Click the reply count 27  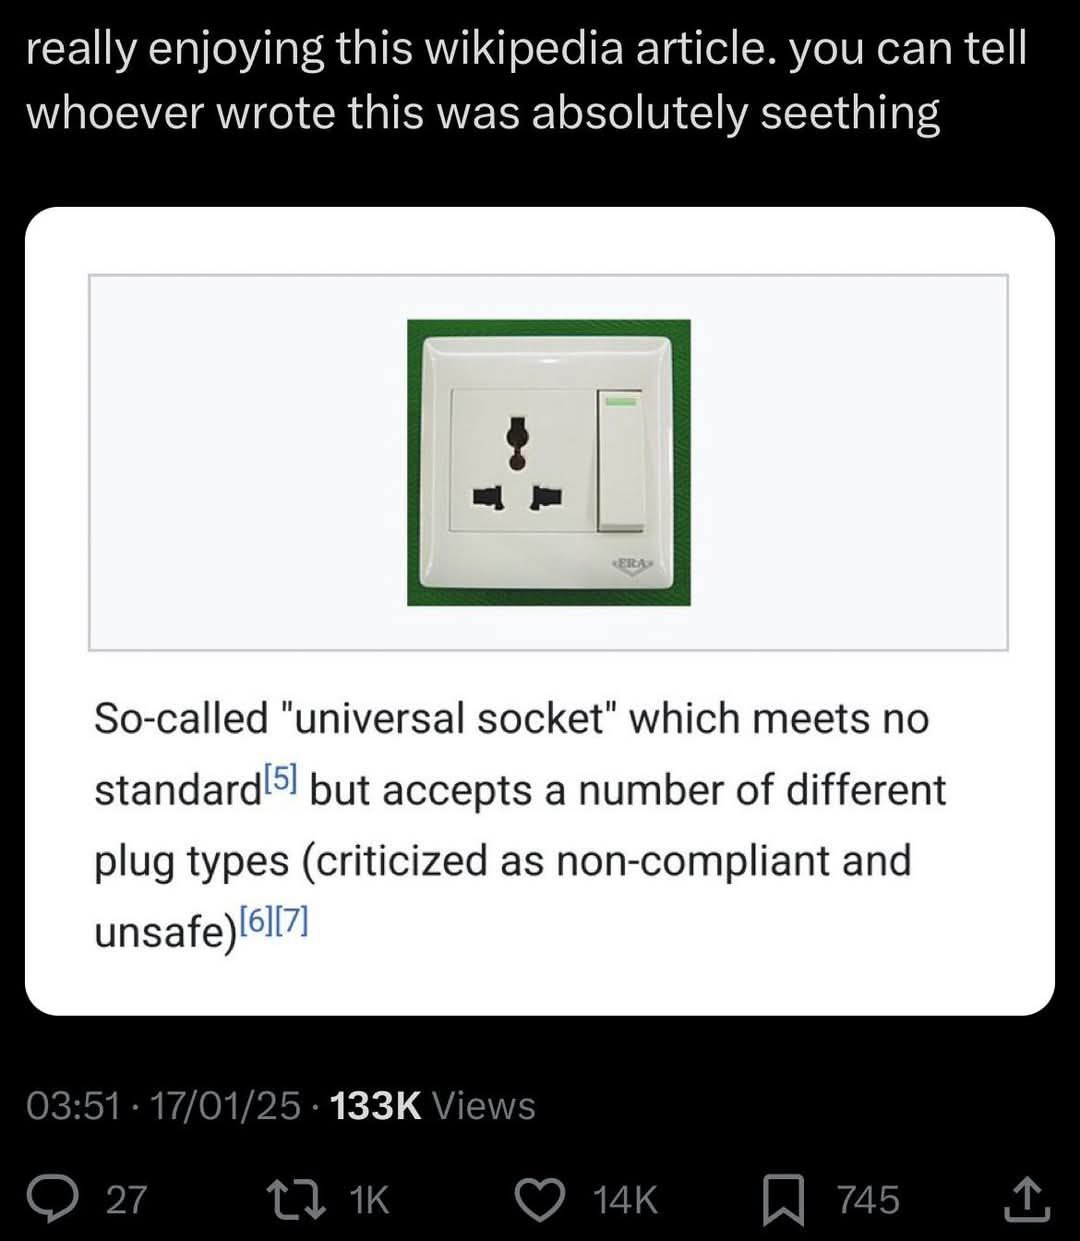click(x=126, y=1200)
